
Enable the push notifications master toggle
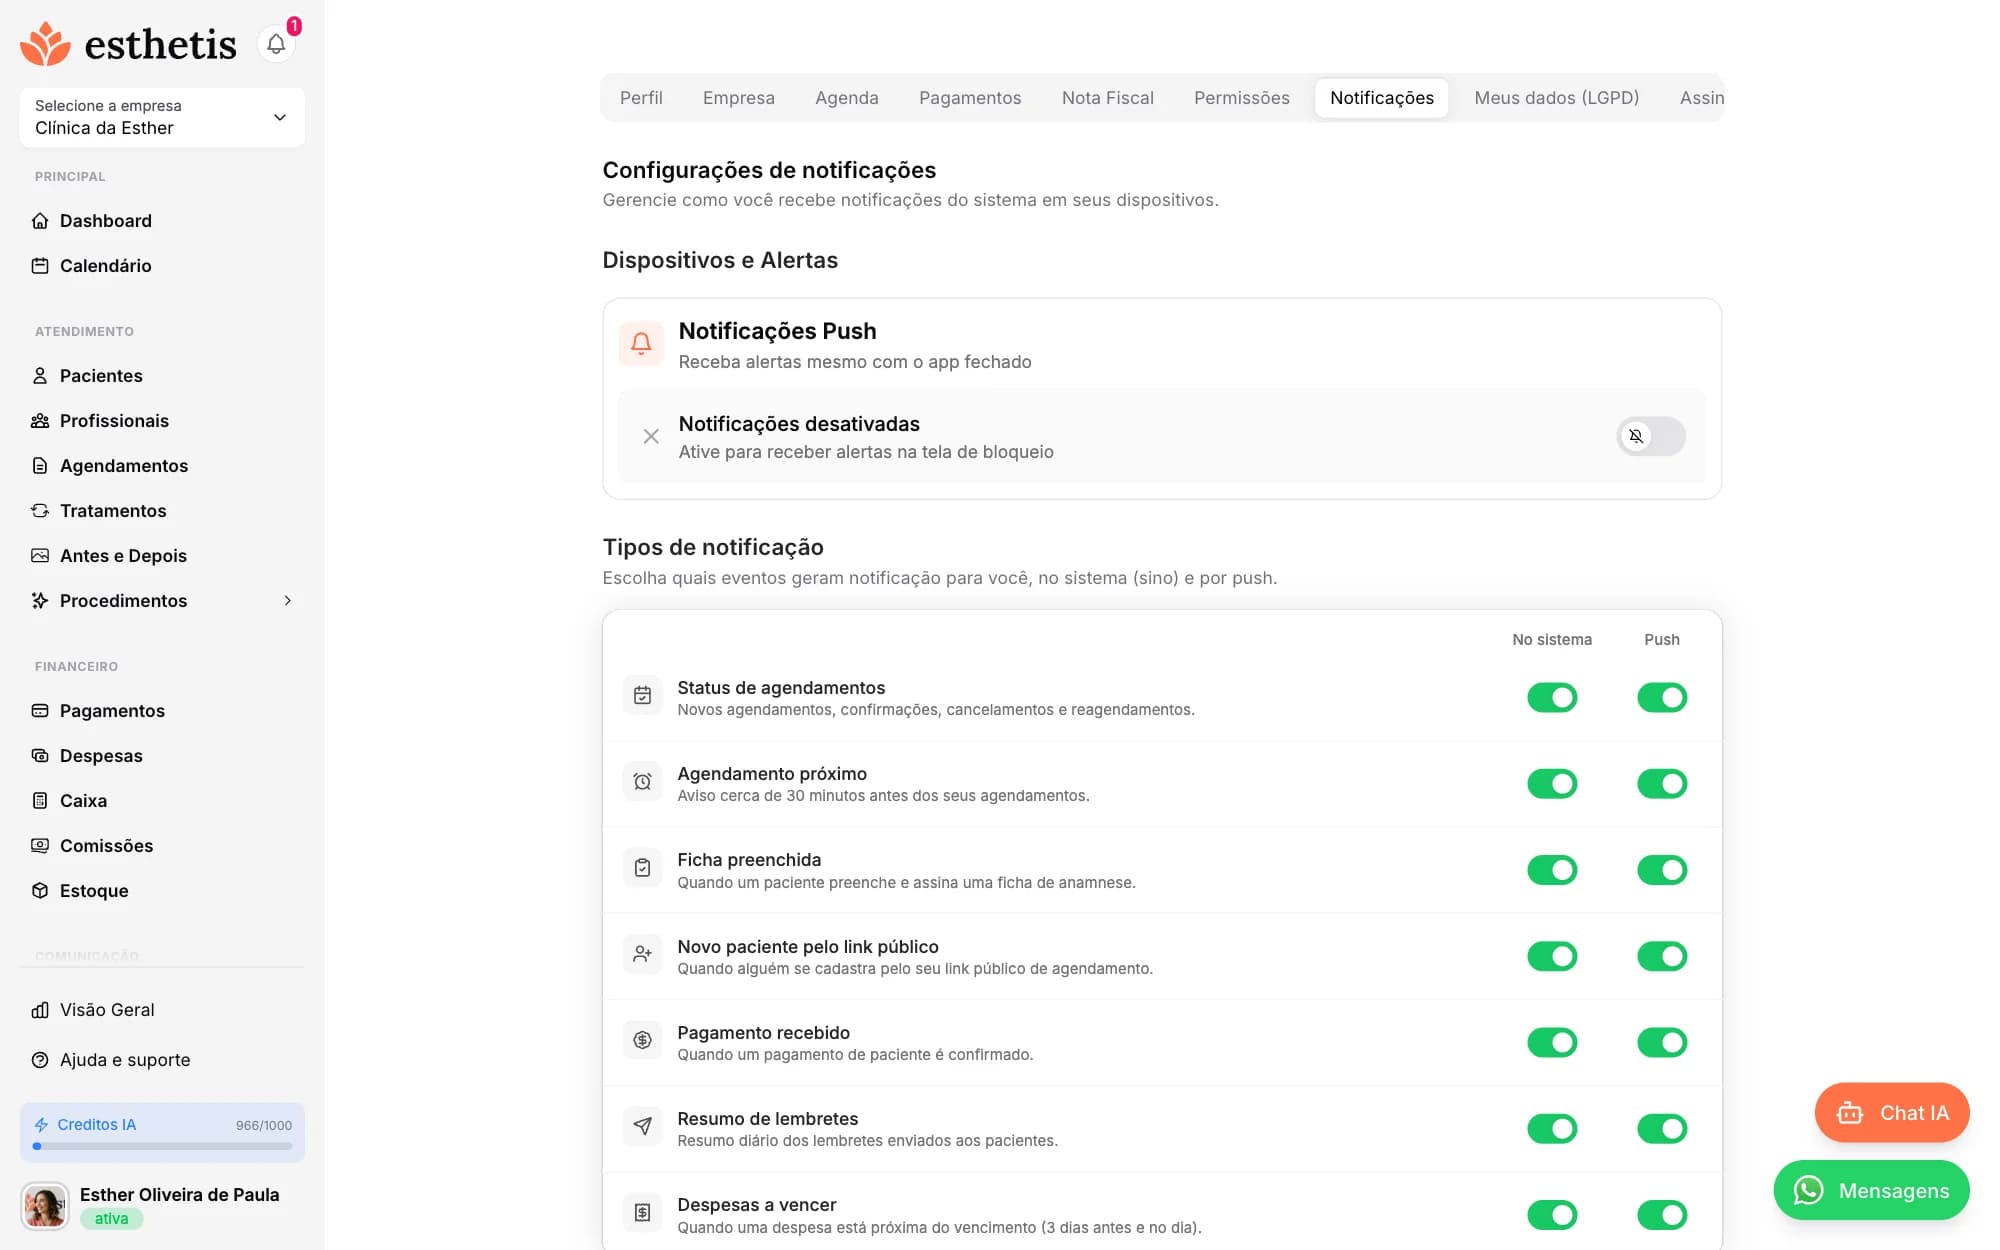coord(1651,437)
